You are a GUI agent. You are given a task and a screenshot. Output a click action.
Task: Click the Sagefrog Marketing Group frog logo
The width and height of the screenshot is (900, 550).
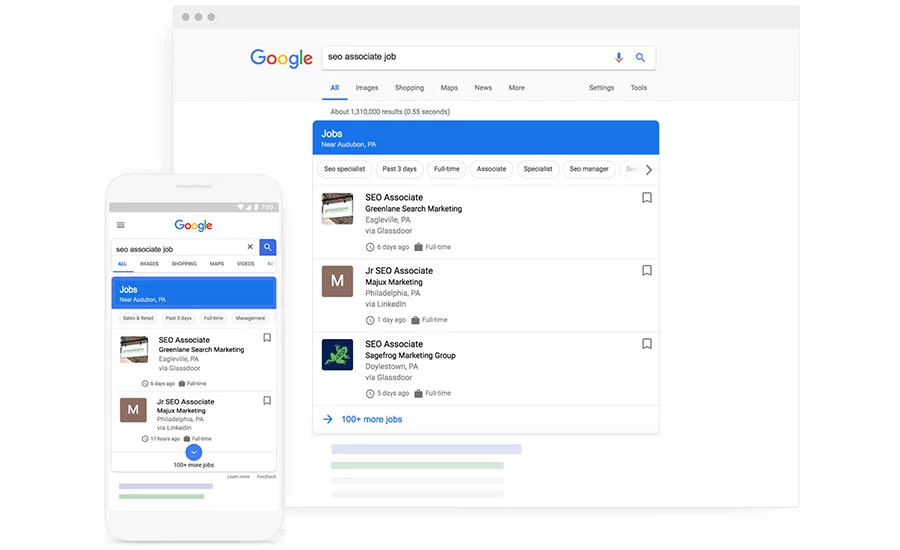[337, 355]
